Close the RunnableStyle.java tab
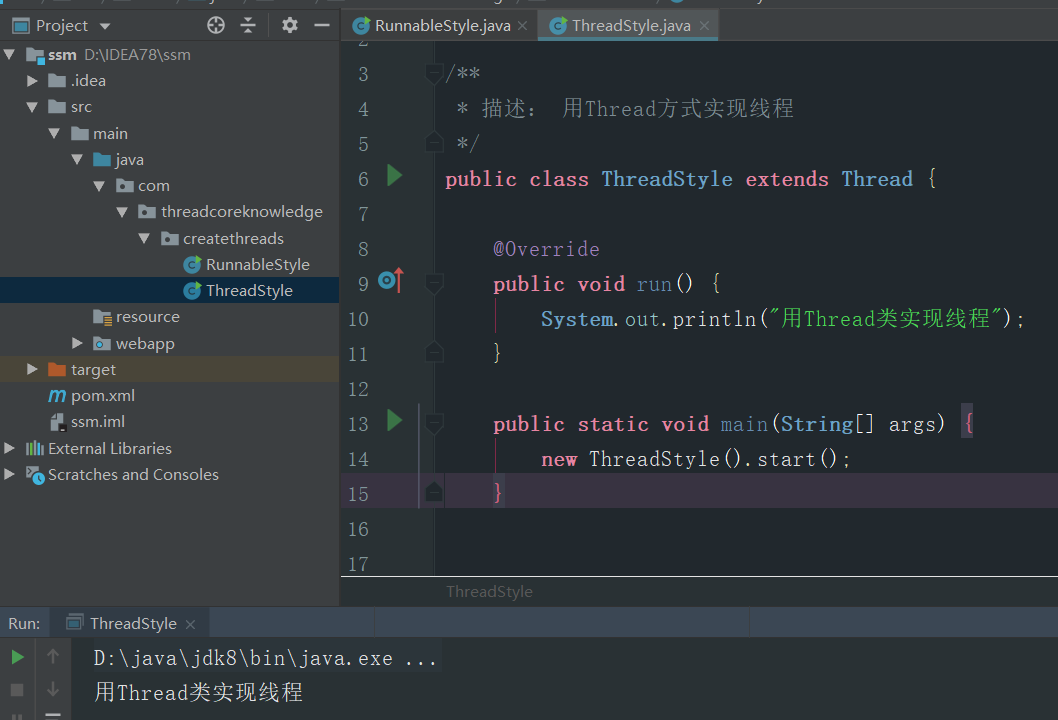Image resolution: width=1058 pixels, height=720 pixels. click(x=522, y=26)
